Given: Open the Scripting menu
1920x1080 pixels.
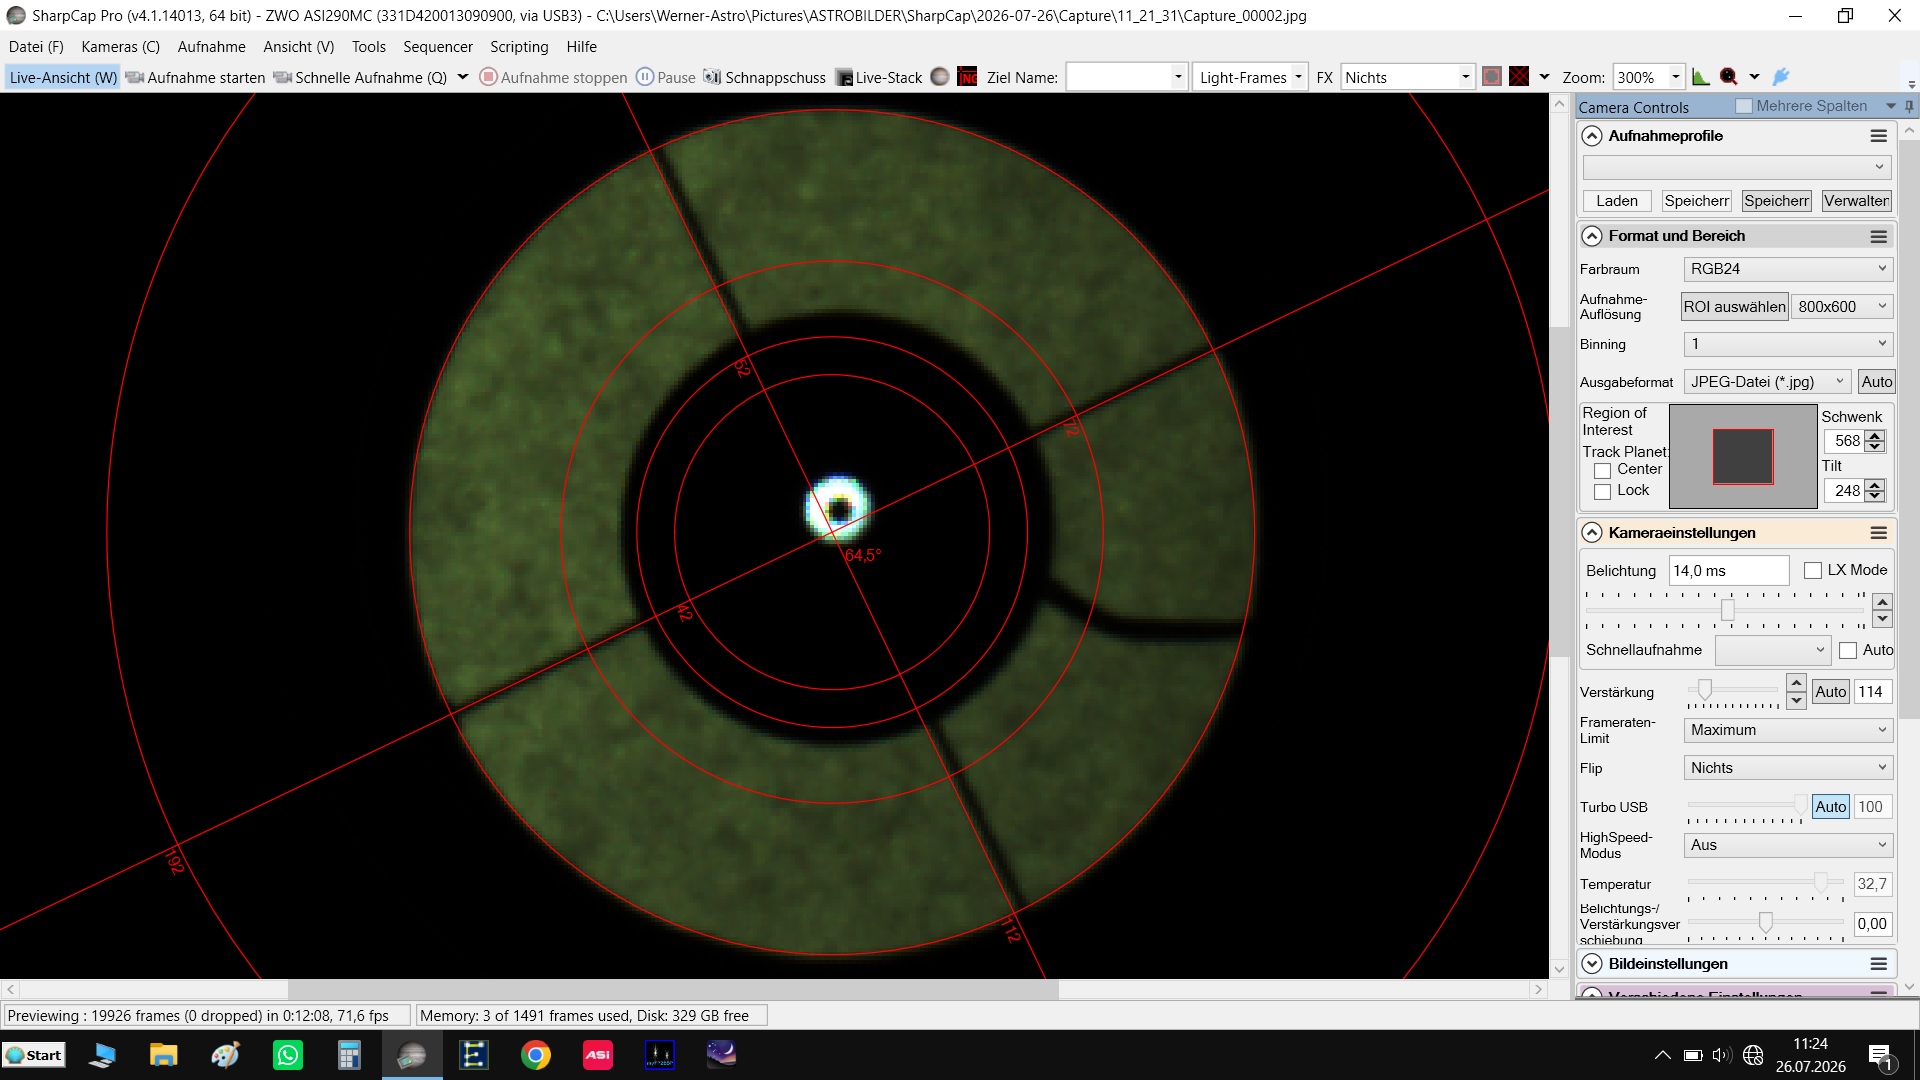Looking at the screenshot, I should click(519, 47).
